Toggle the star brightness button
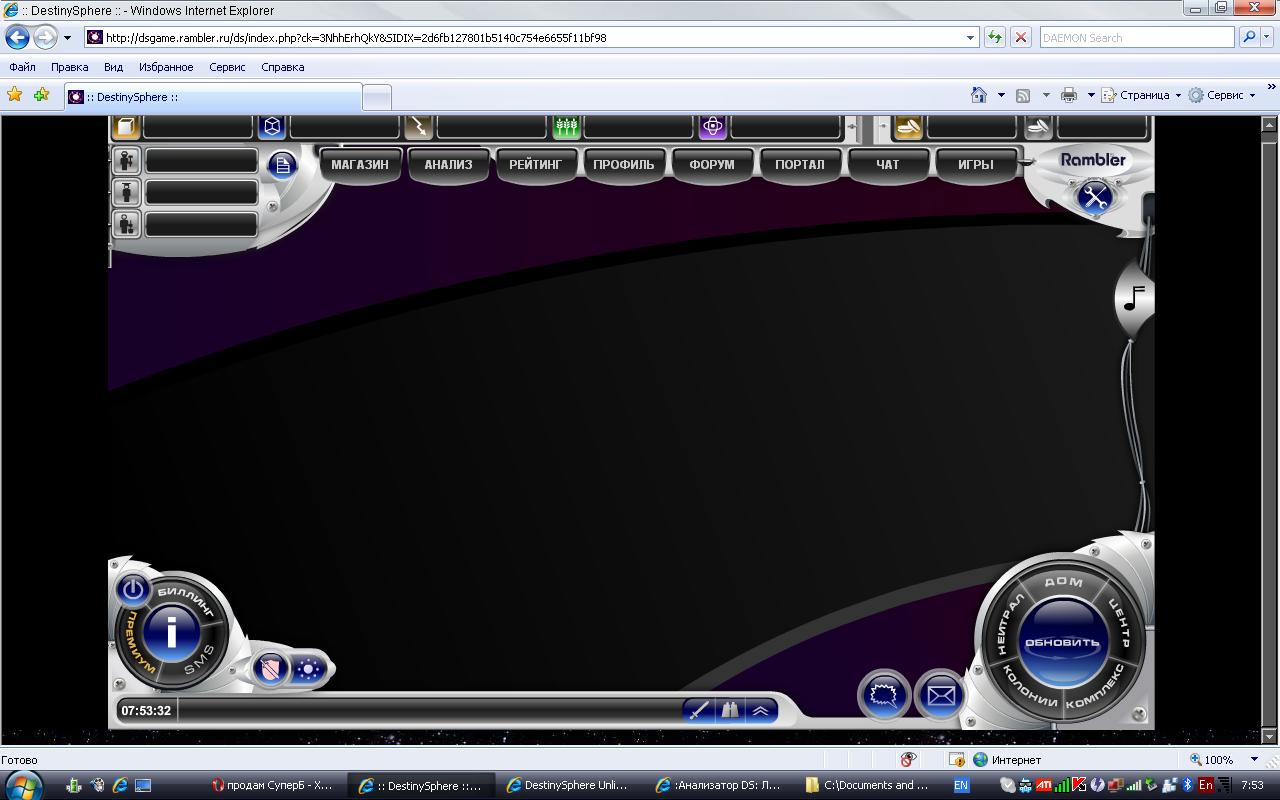 (x=307, y=669)
